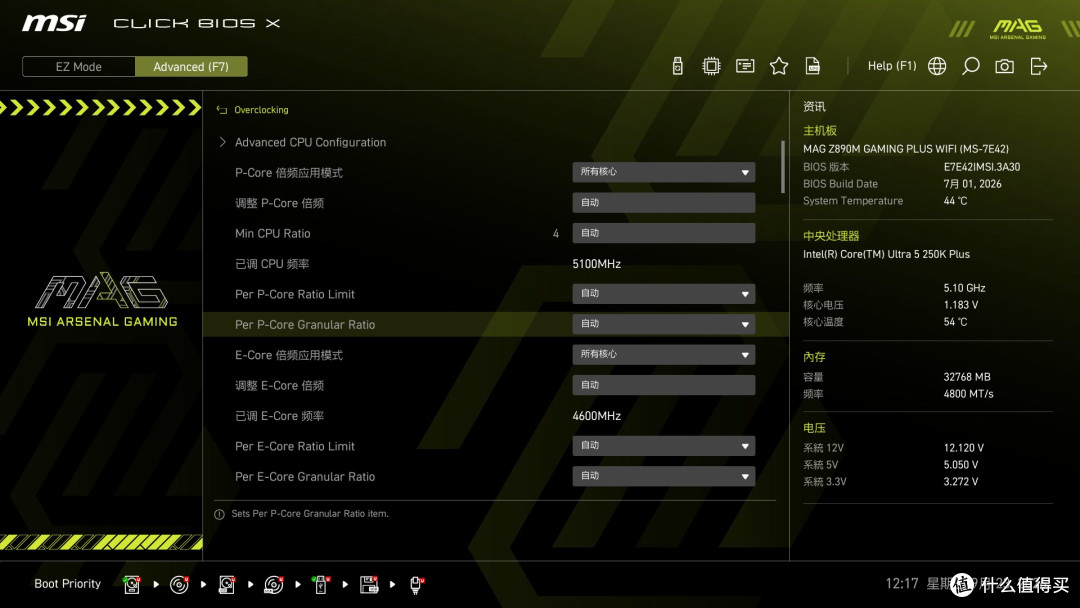
Task: Open Favorites via the star icon
Action: 779,66
